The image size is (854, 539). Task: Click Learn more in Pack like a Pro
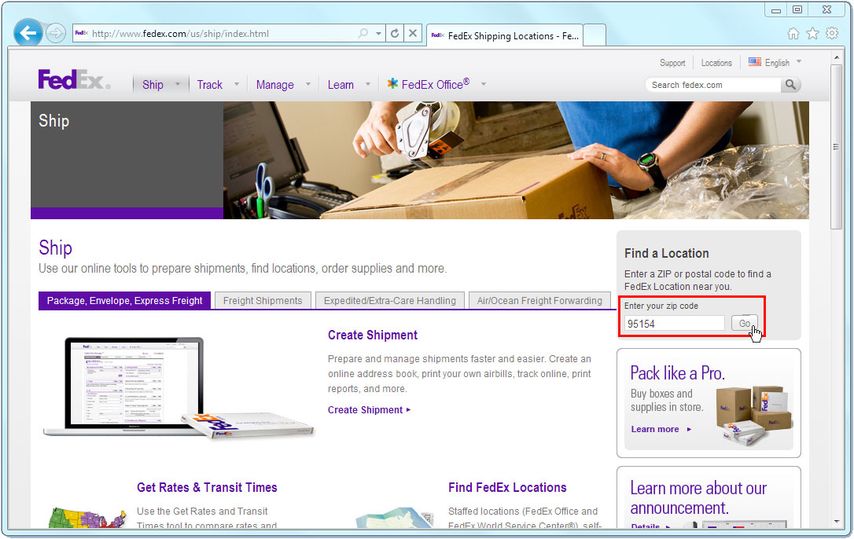pos(661,429)
